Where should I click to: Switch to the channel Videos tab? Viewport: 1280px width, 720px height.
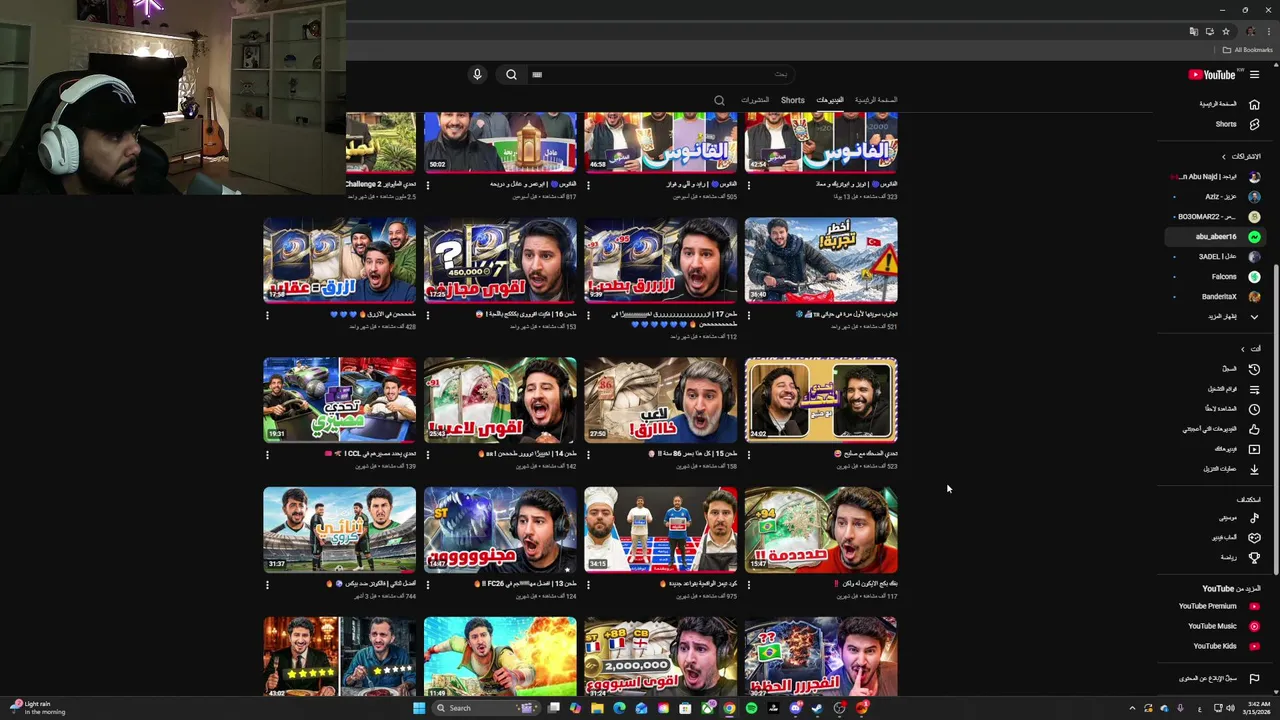coord(830,100)
